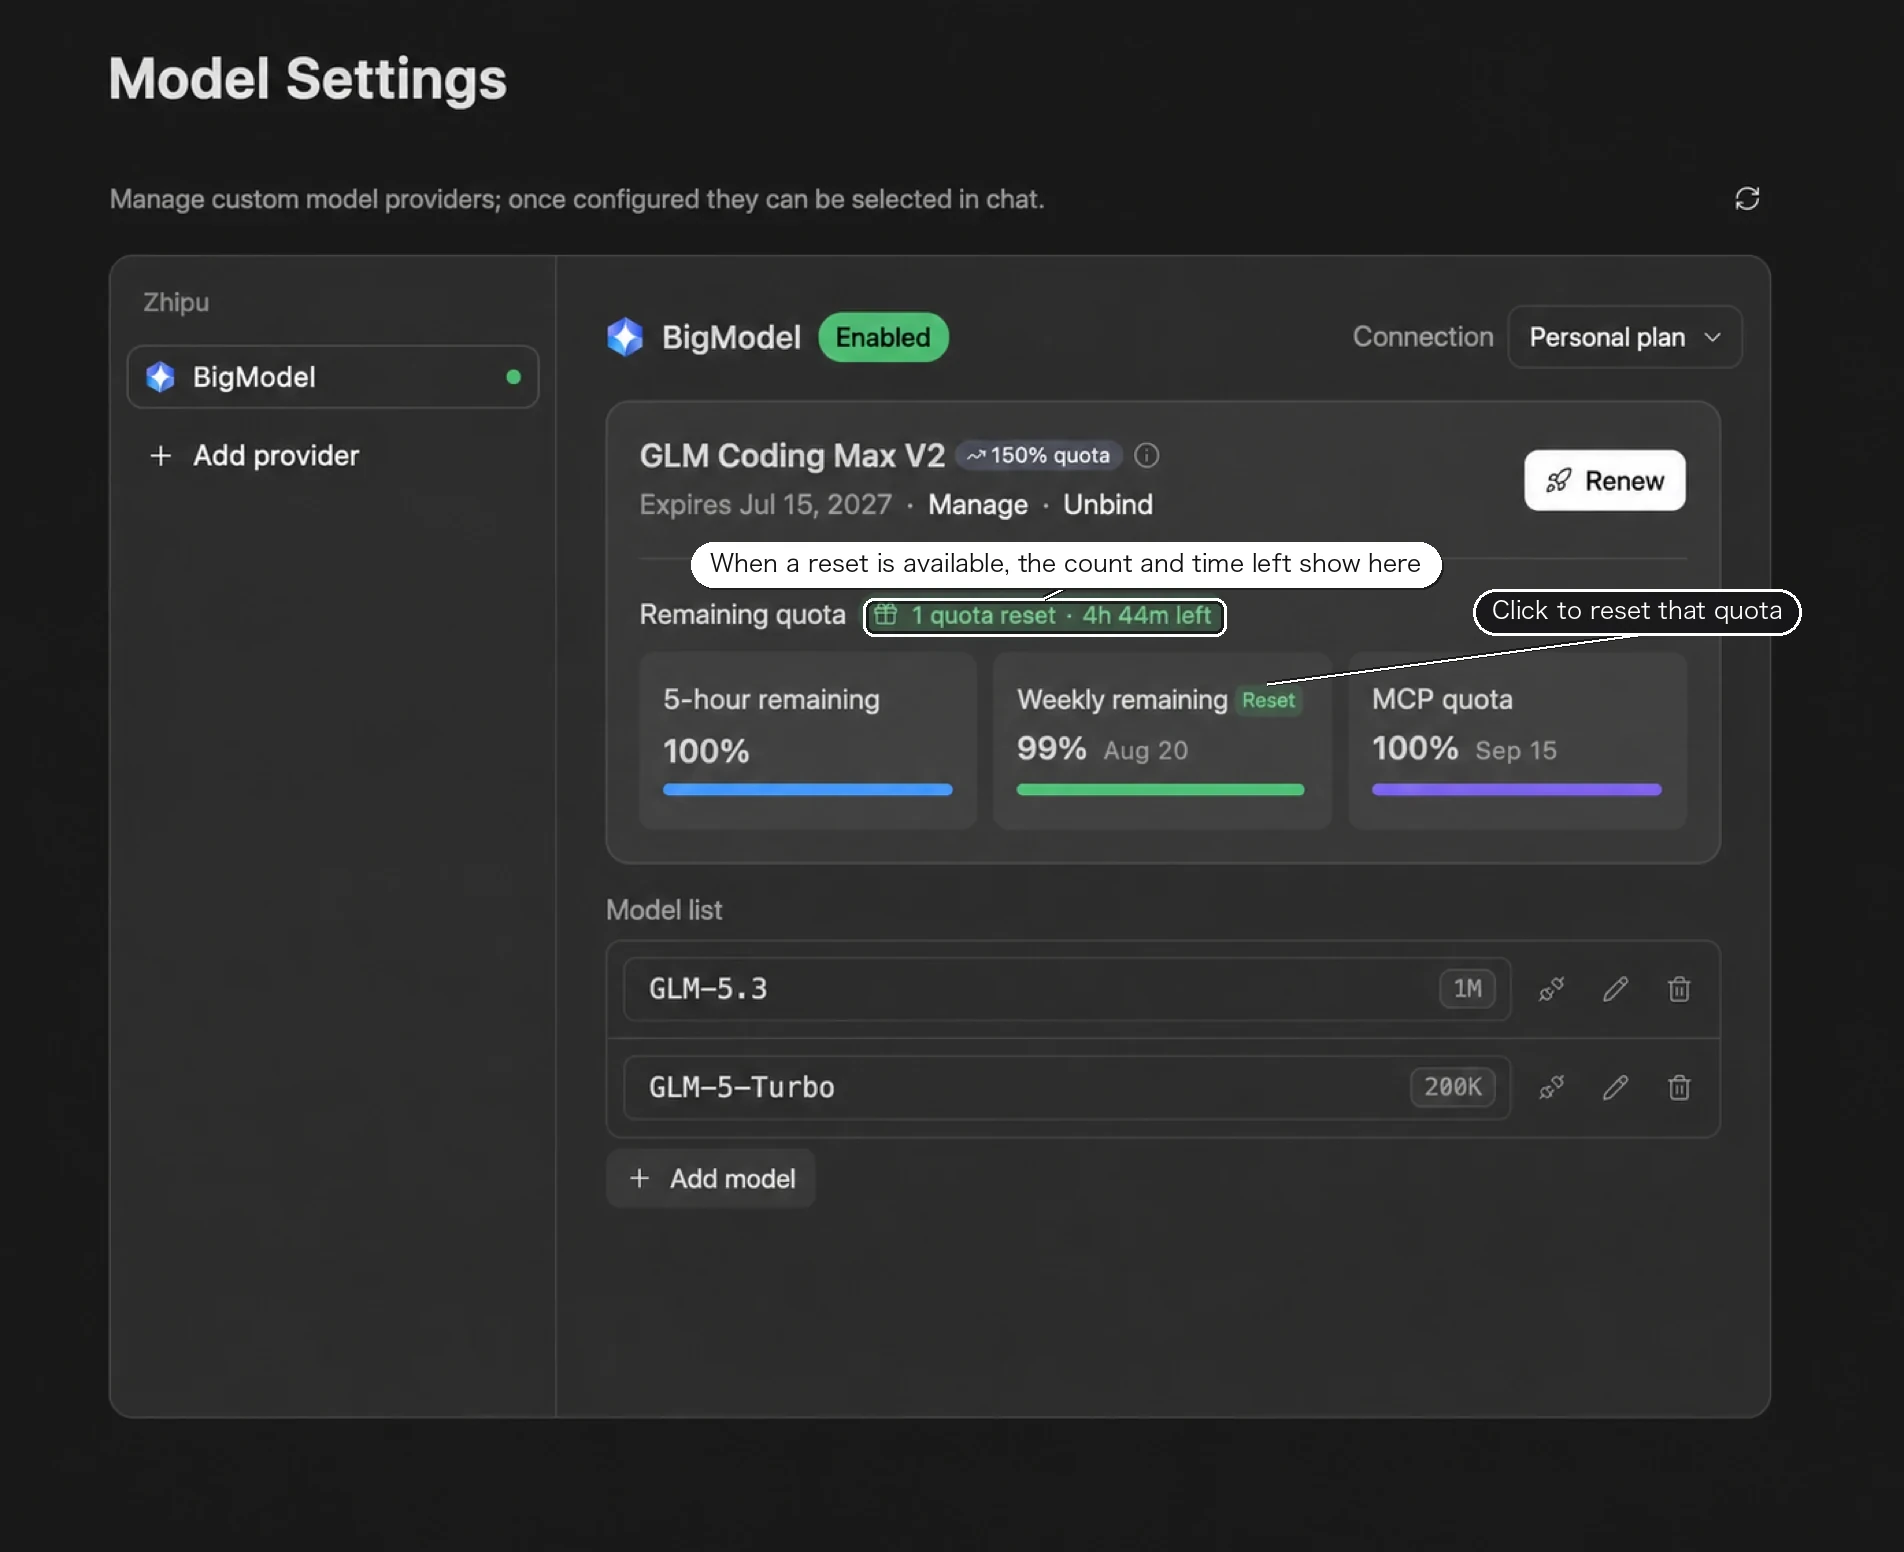Image resolution: width=1904 pixels, height=1552 pixels.
Task: Open the Personal plan connection dropdown
Action: (1624, 337)
